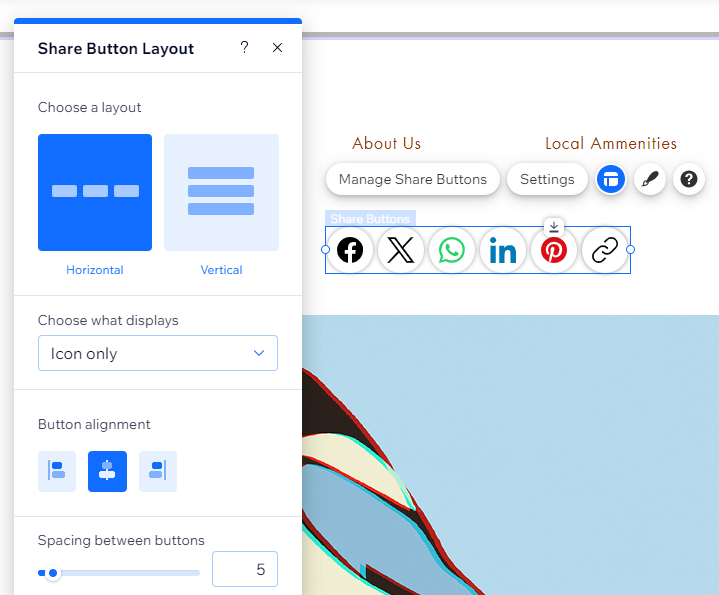
Task: Click the WhatsApp share icon
Action: (452, 250)
